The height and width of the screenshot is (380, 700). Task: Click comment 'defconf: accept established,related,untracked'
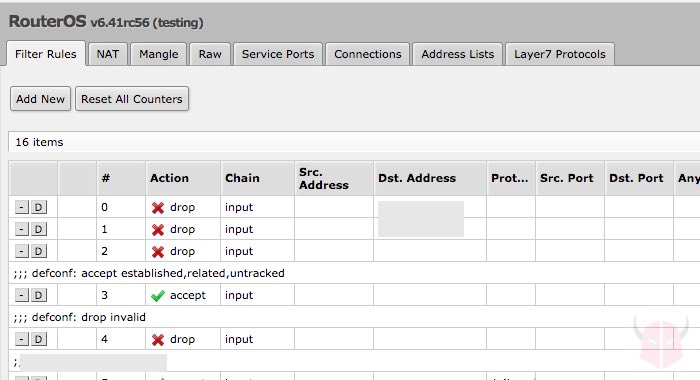click(158, 273)
